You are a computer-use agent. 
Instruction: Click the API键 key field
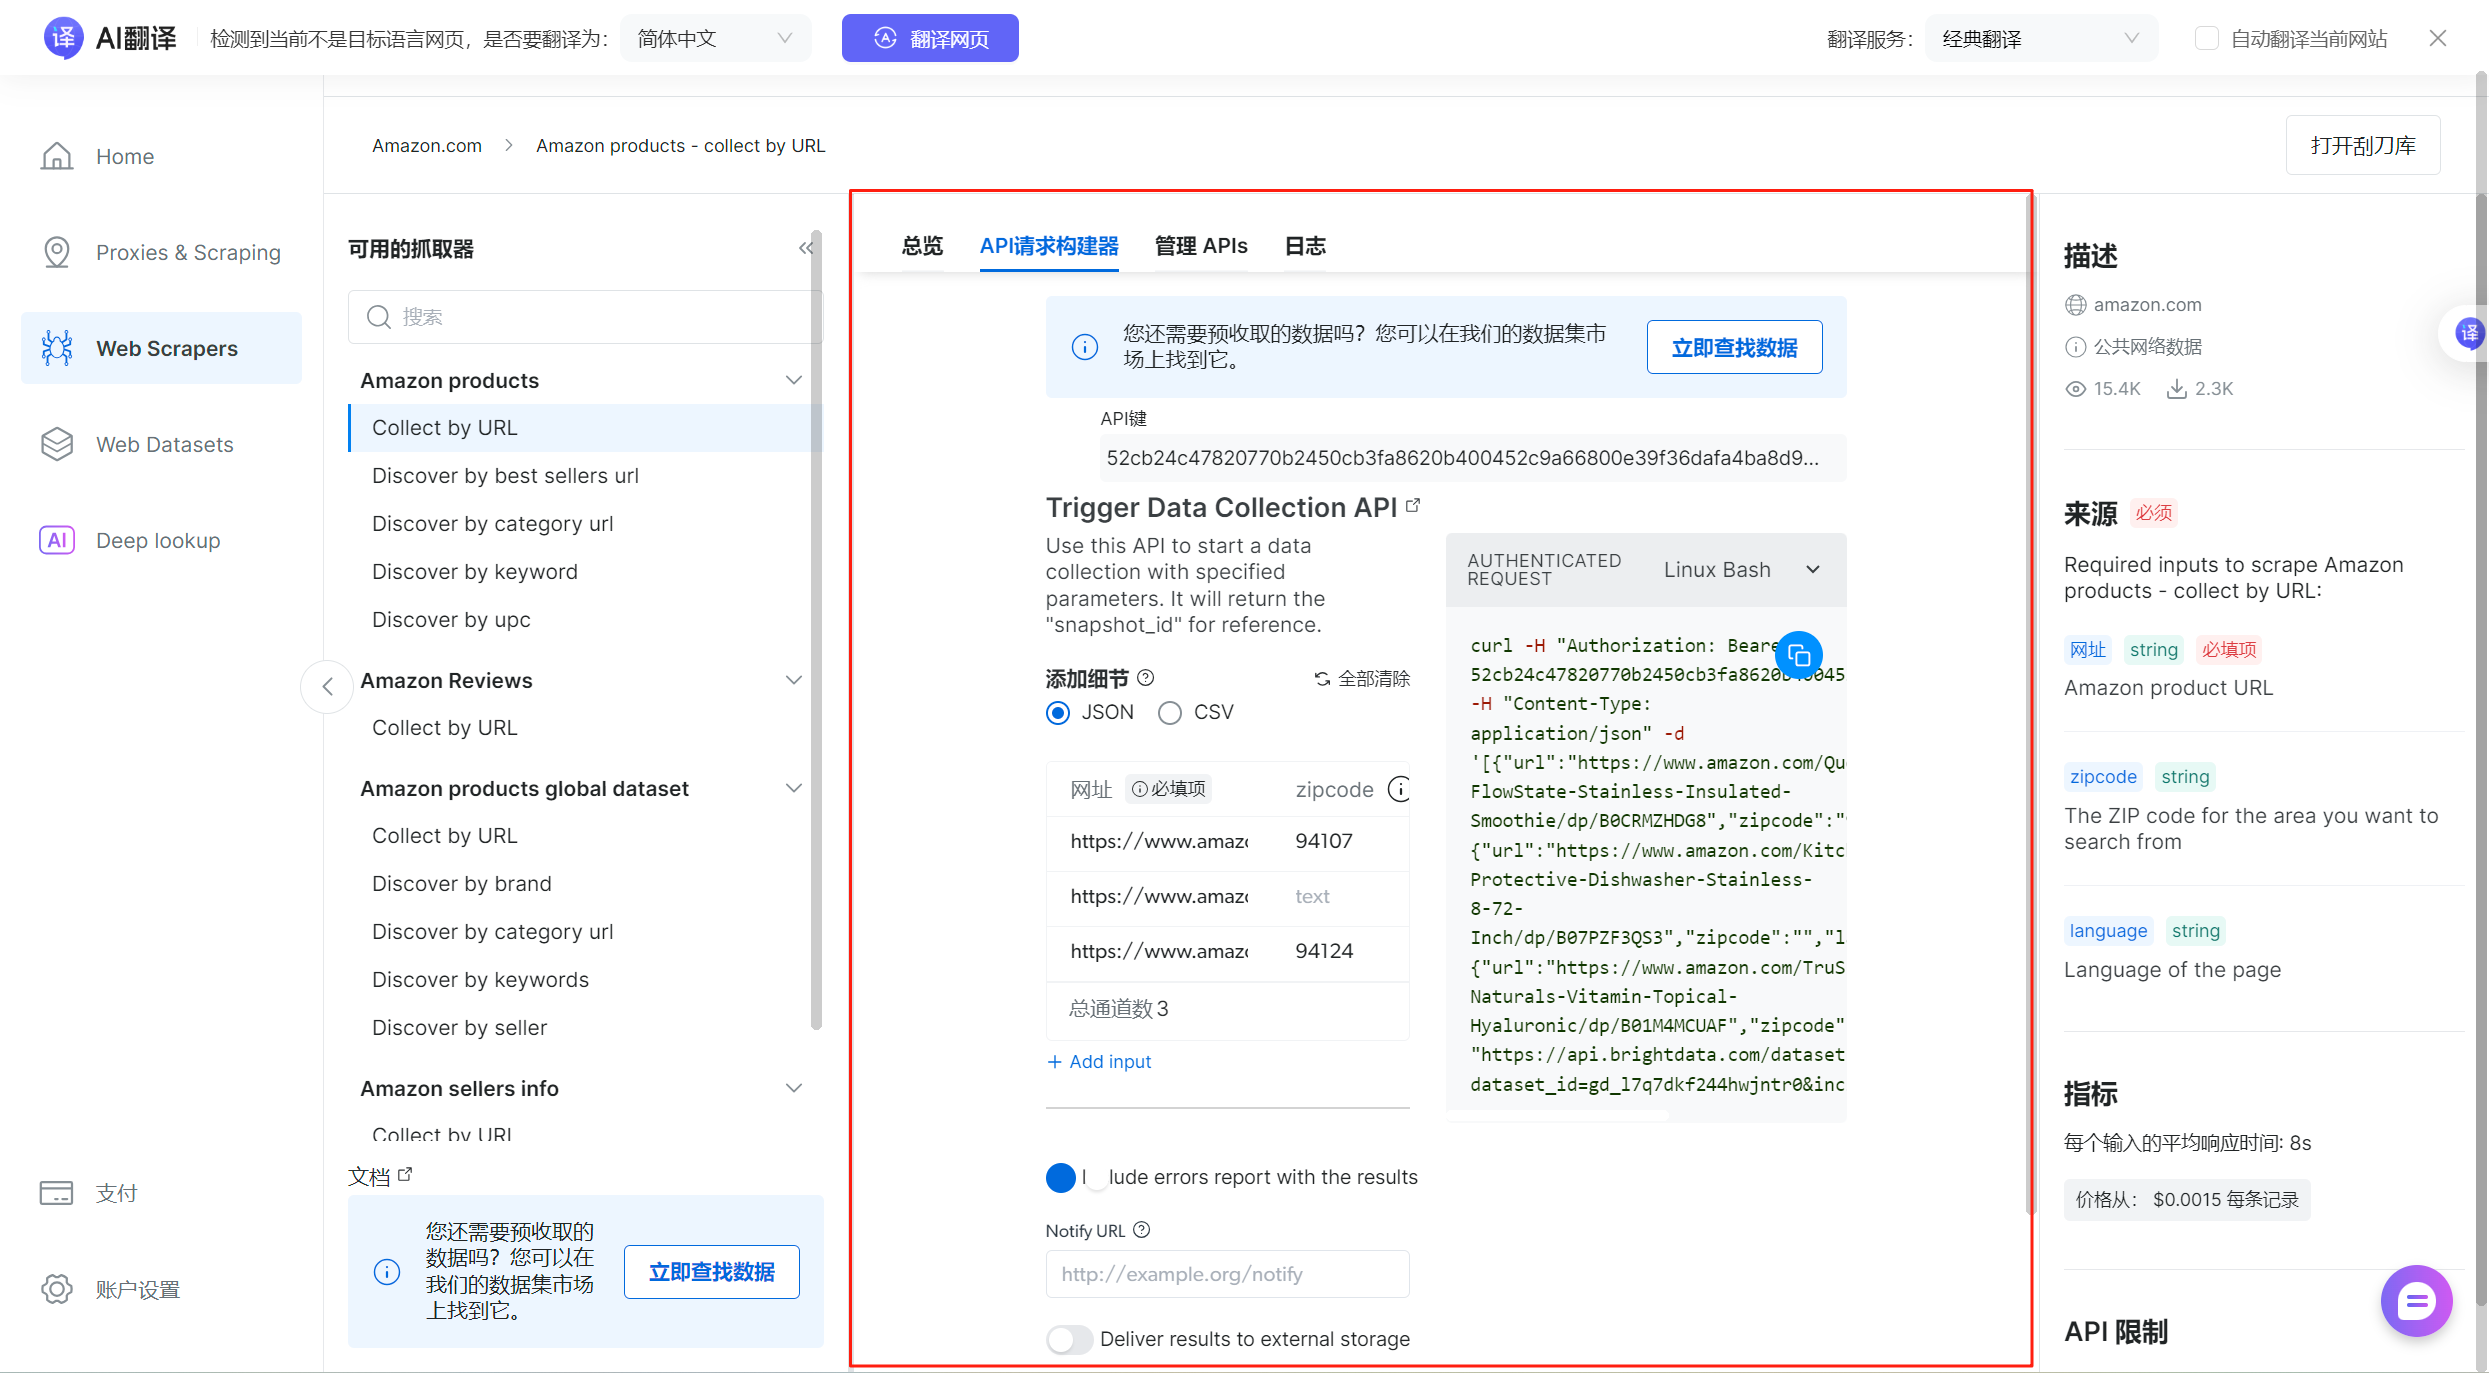coord(1472,458)
